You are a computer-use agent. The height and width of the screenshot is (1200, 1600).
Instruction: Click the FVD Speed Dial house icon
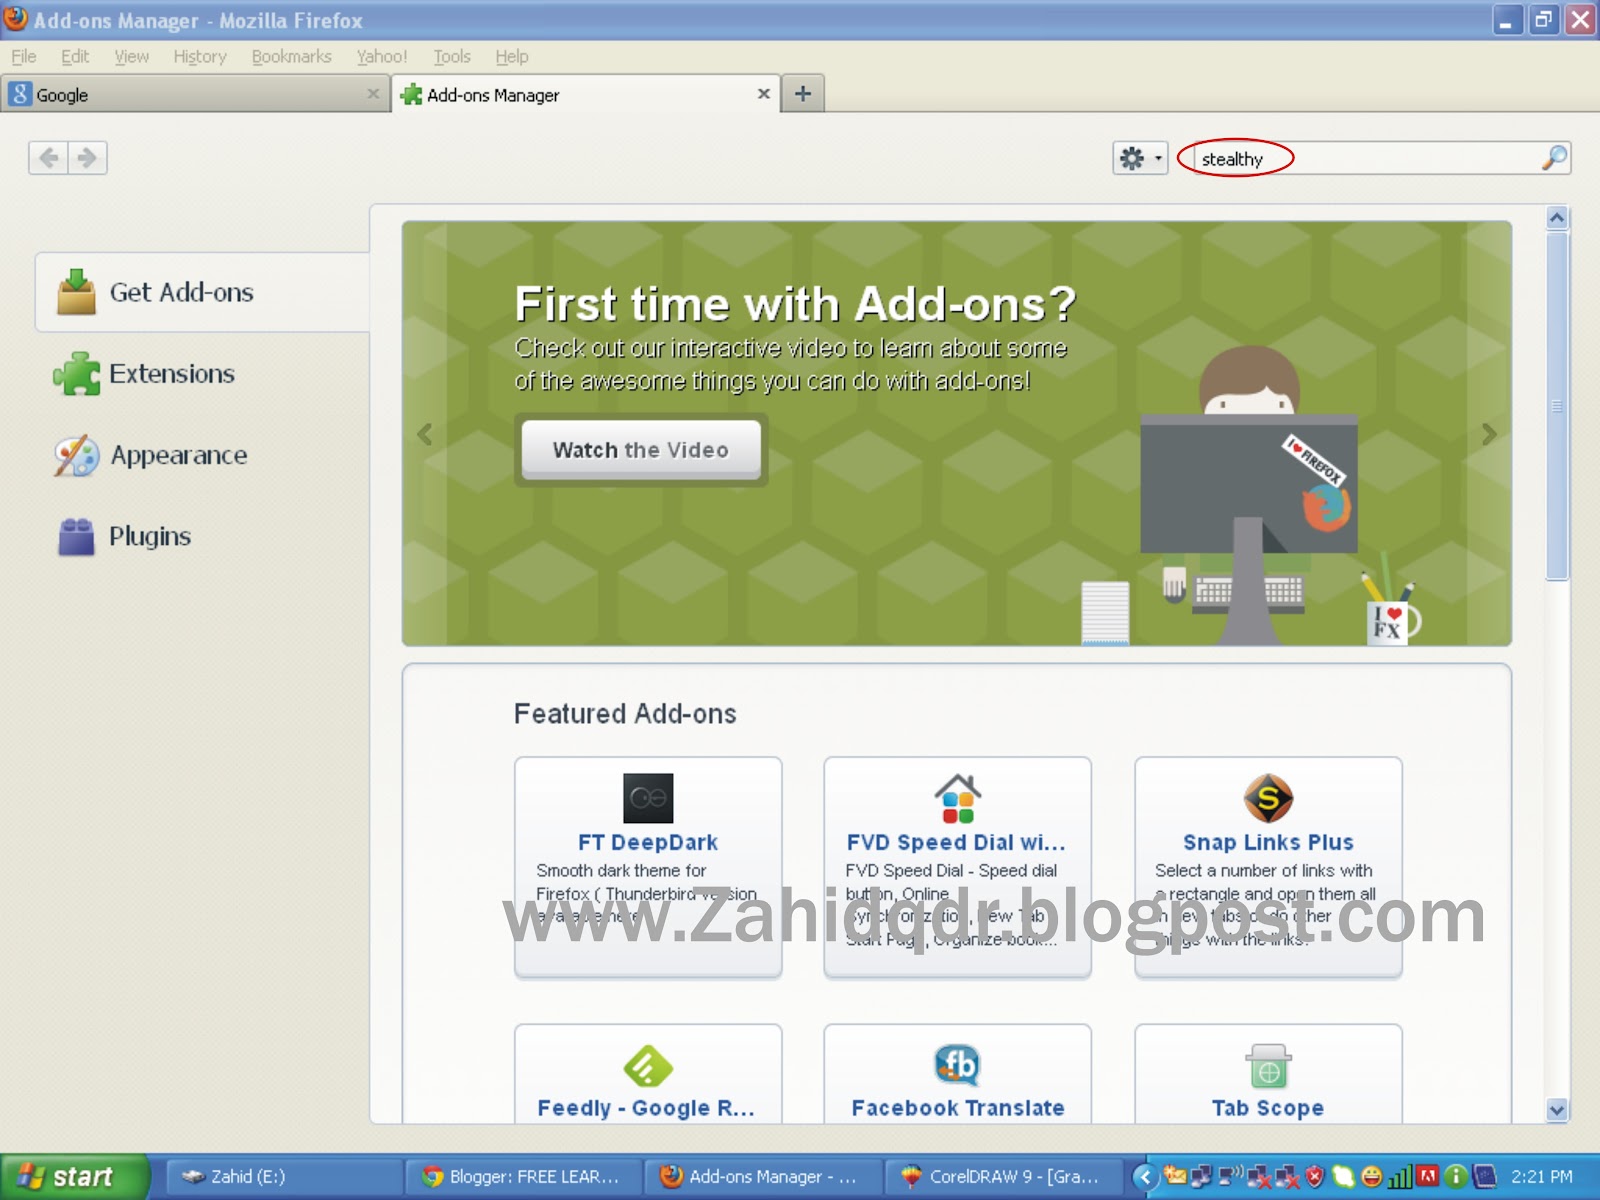tap(958, 798)
